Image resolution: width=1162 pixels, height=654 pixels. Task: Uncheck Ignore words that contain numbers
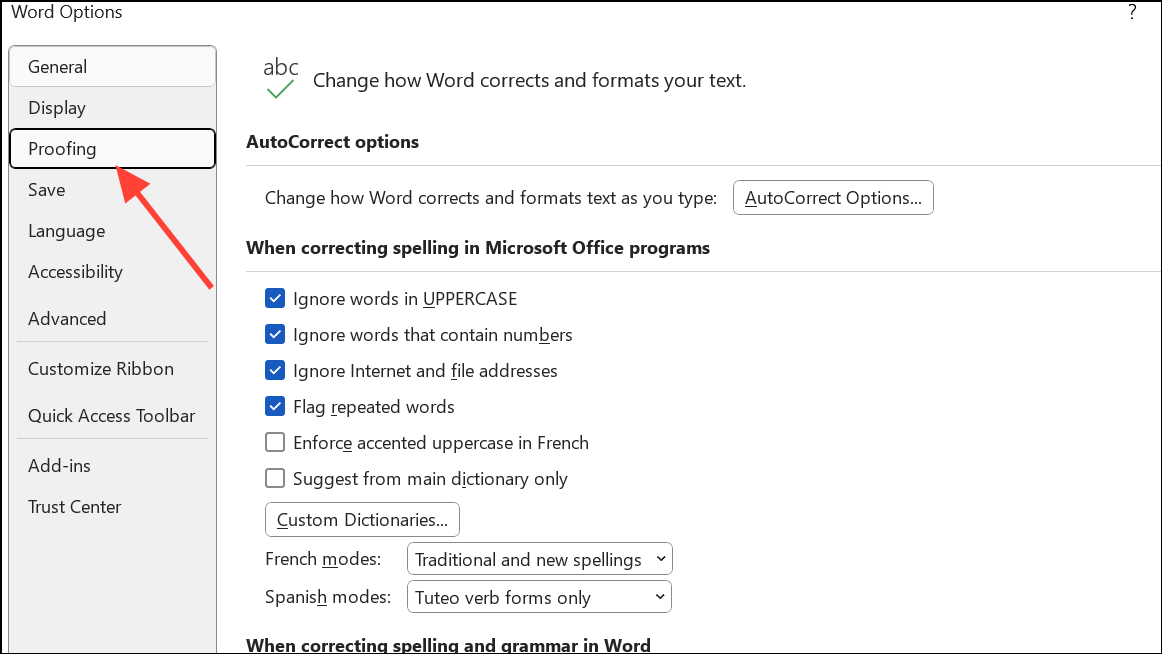coord(275,334)
